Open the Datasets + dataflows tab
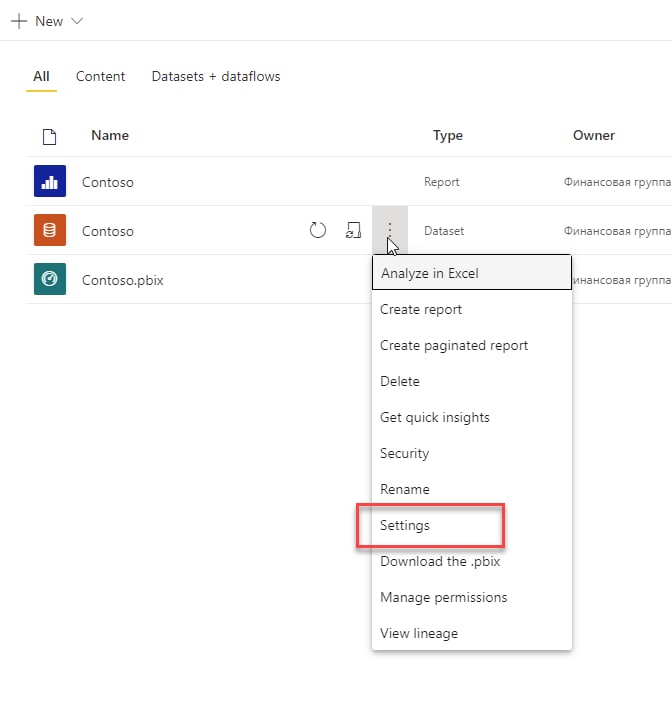Screen dimensions: 672x710 [x=216, y=77]
